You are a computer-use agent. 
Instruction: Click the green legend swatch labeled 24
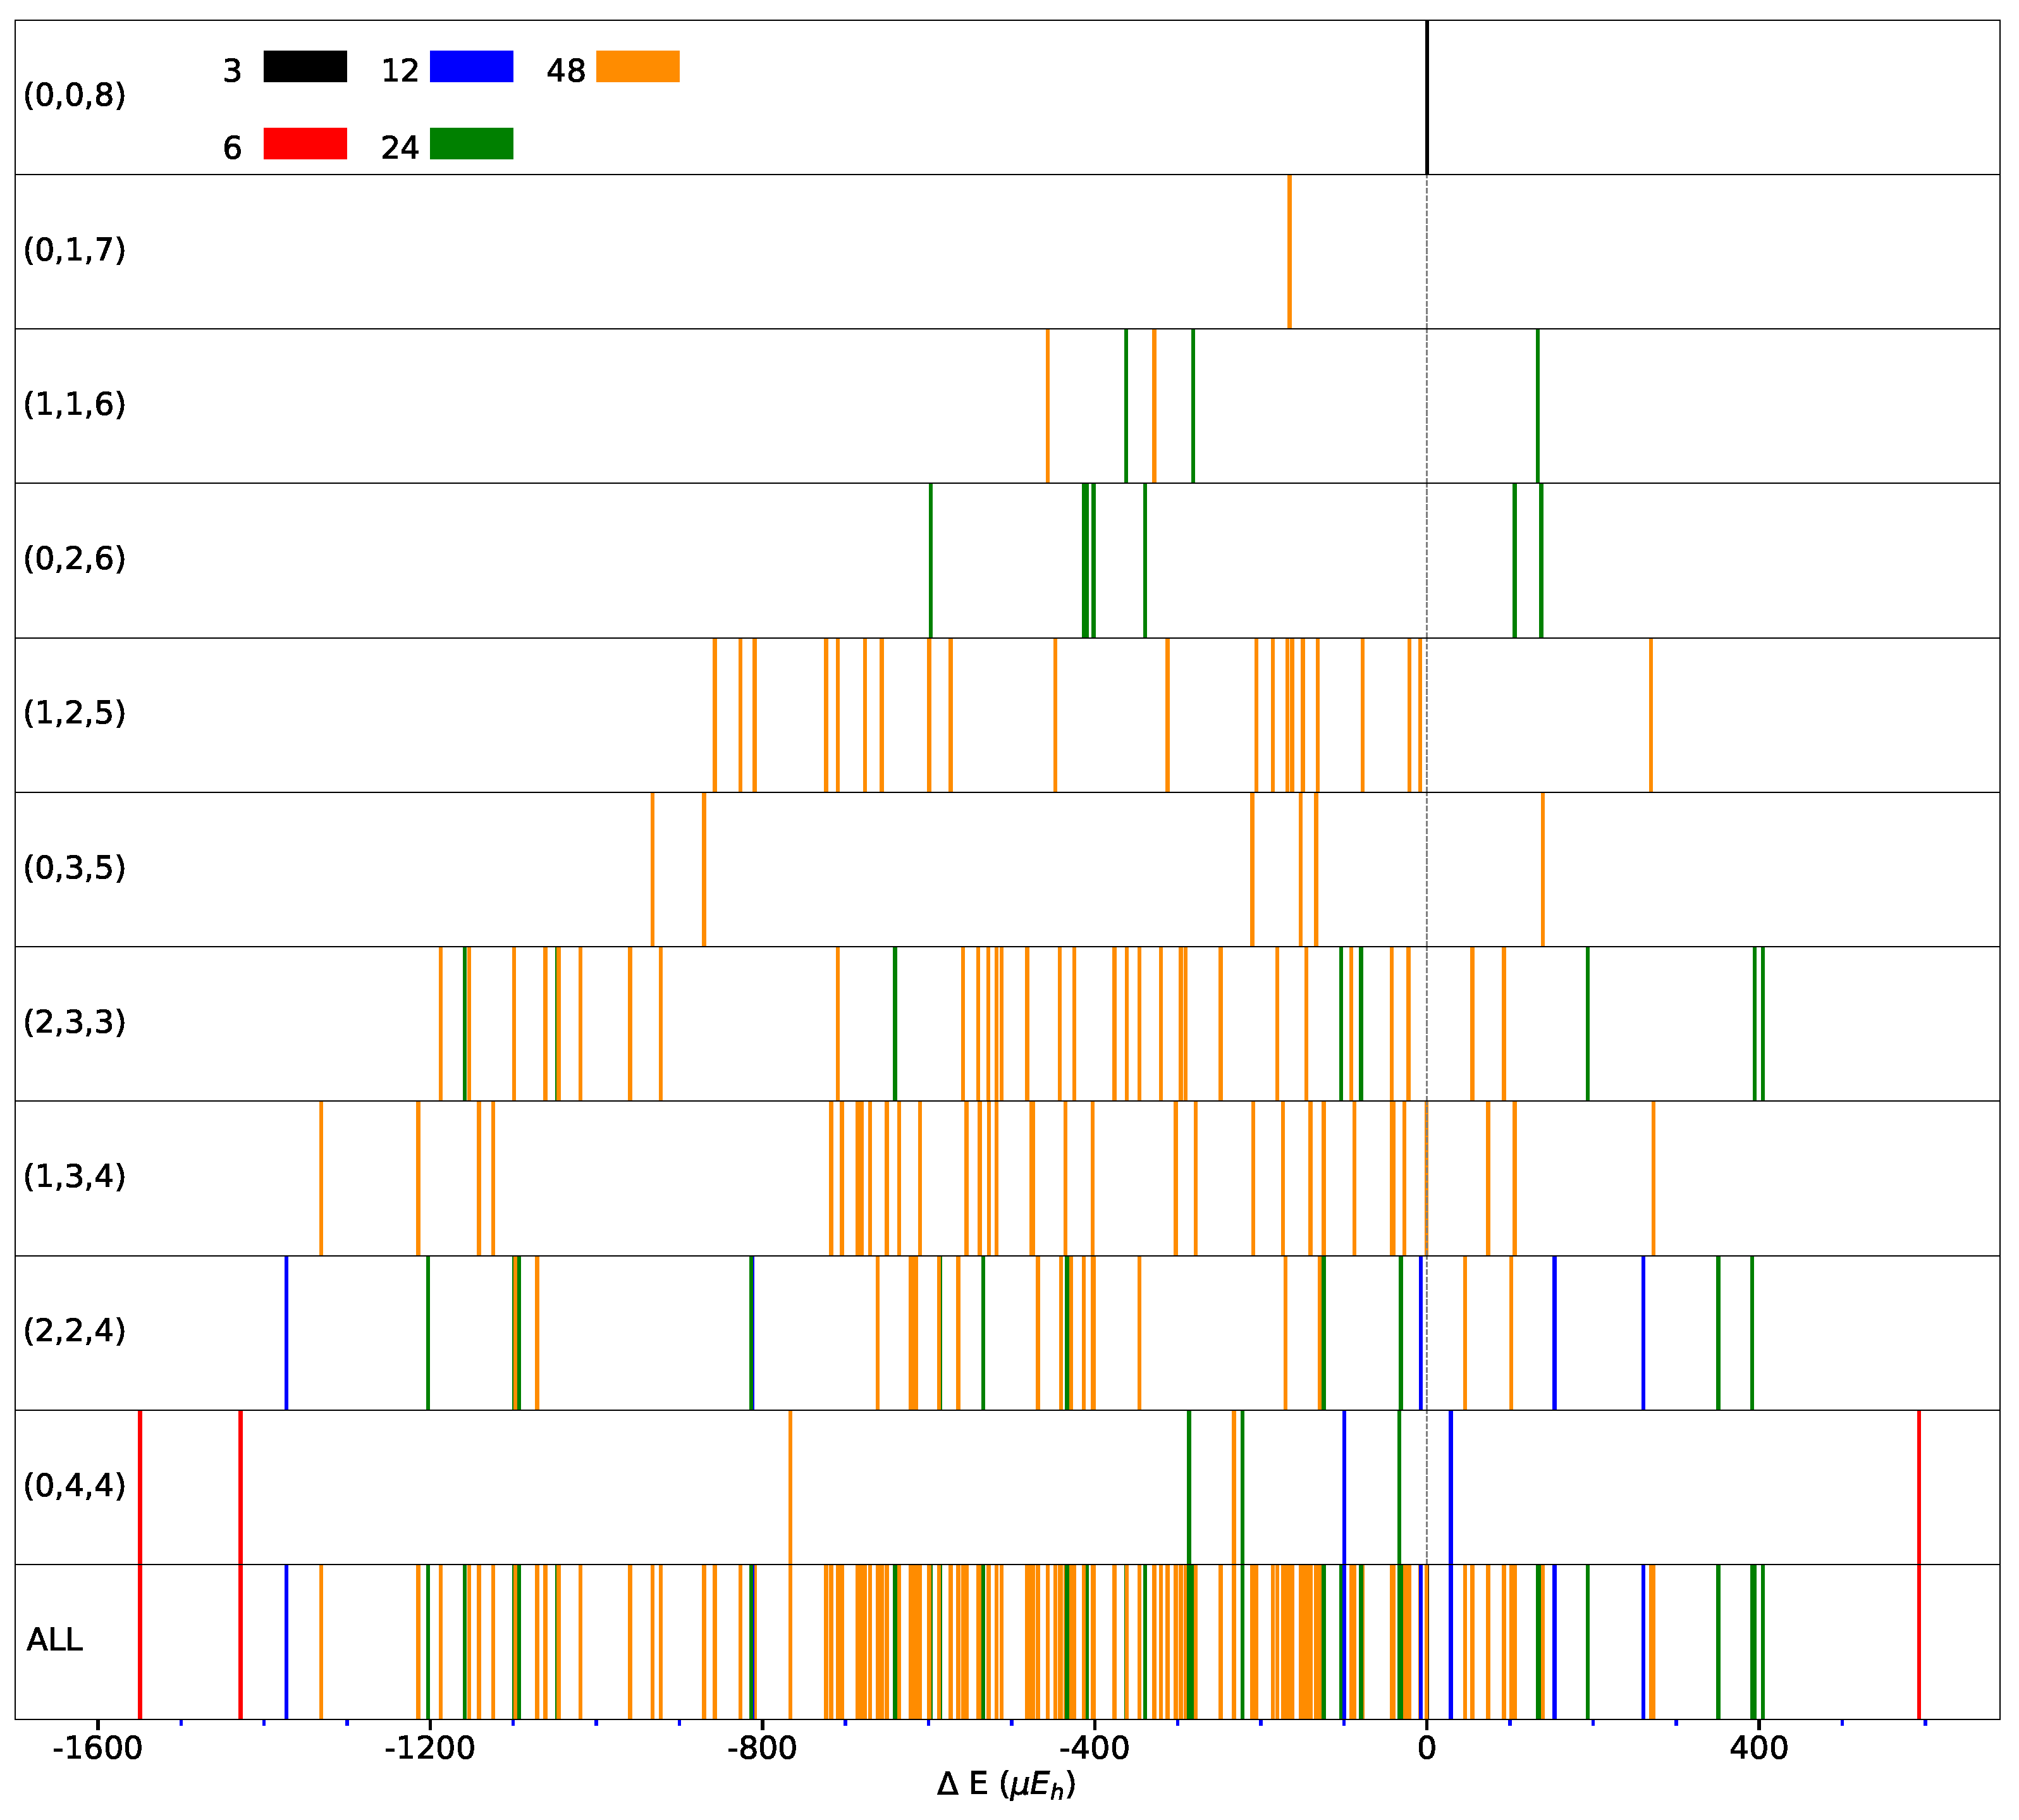(471, 143)
